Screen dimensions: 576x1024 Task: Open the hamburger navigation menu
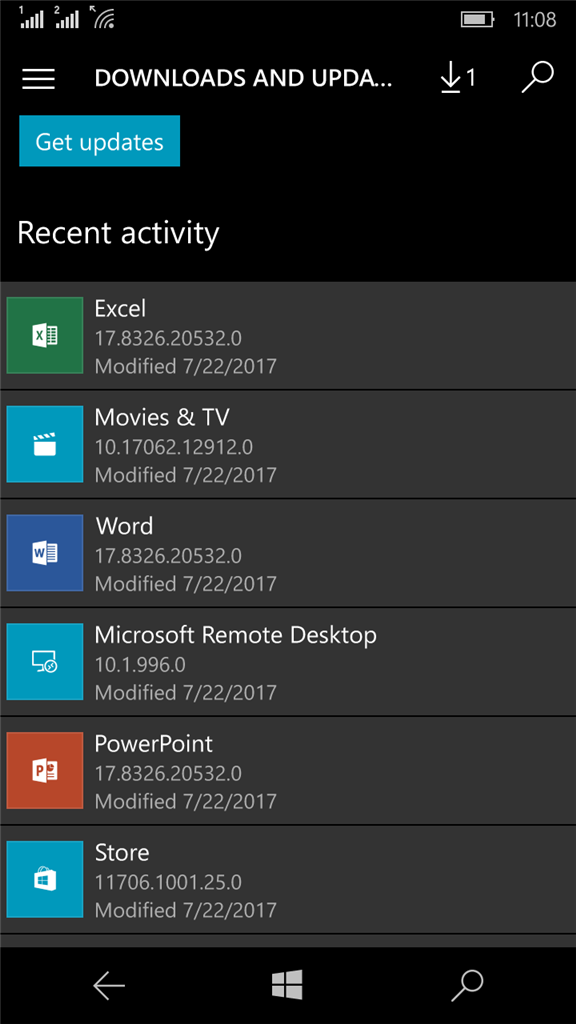(x=39, y=79)
